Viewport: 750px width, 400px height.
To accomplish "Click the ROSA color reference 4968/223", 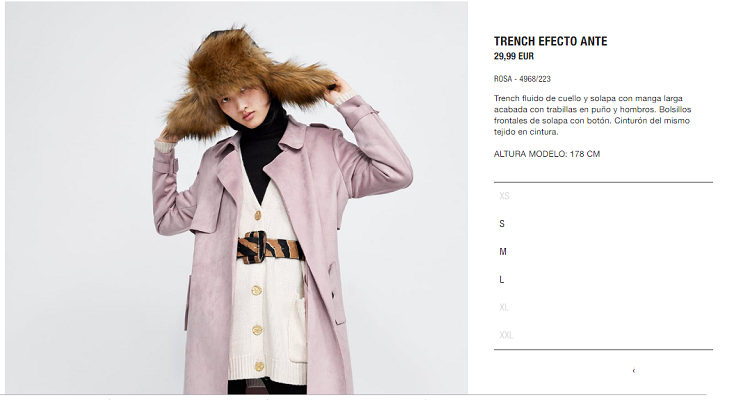I will 522,79.
